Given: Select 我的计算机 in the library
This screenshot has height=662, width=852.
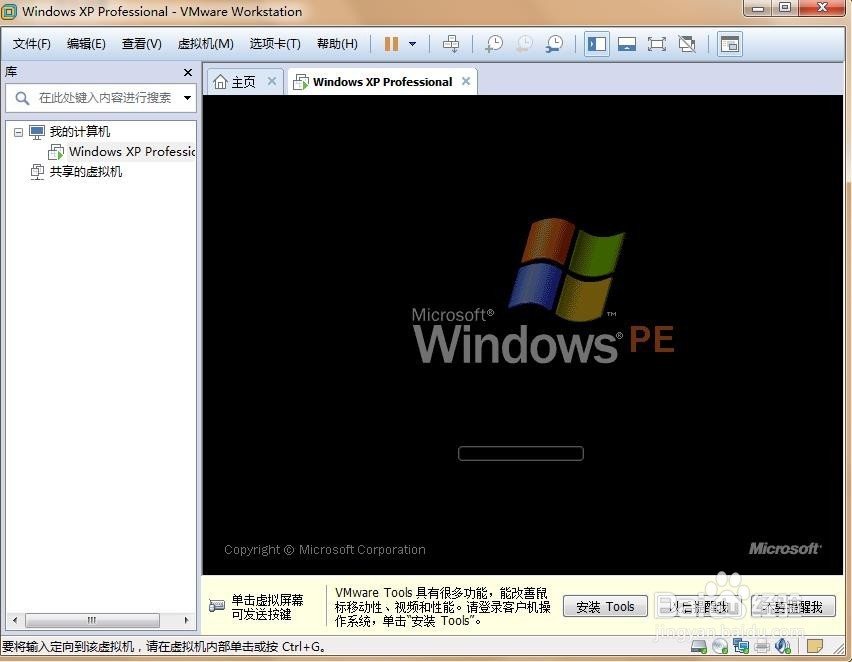Looking at the screenshot, I should point(79,132).
